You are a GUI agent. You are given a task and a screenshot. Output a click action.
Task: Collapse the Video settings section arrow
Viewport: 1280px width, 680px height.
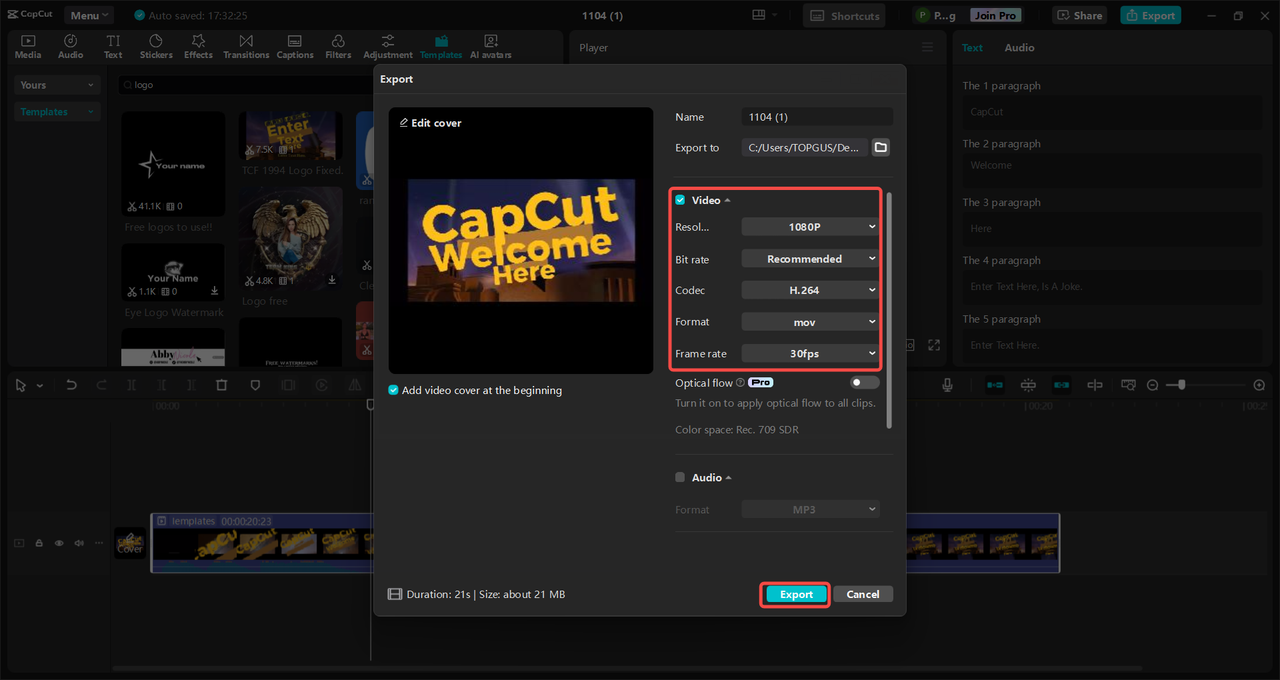point(727,201)
